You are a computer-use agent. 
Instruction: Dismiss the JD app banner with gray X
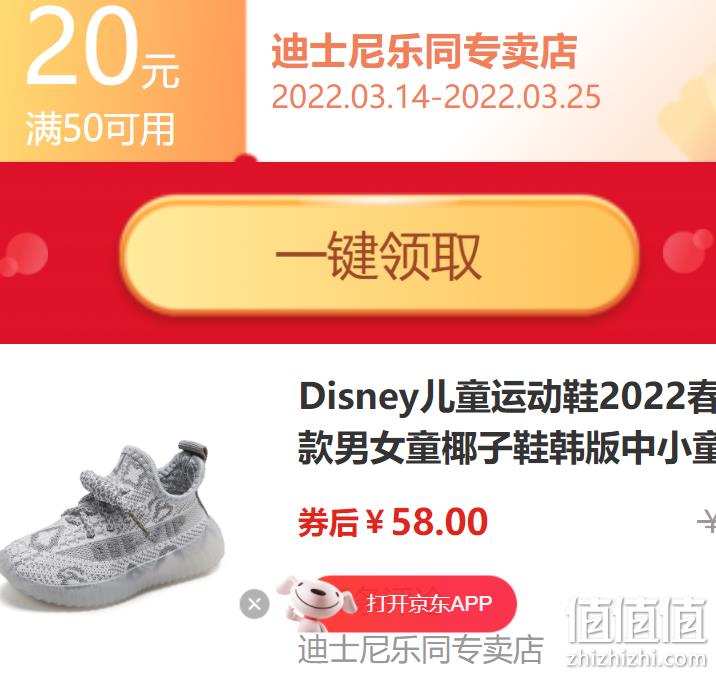tap(254, 604)
